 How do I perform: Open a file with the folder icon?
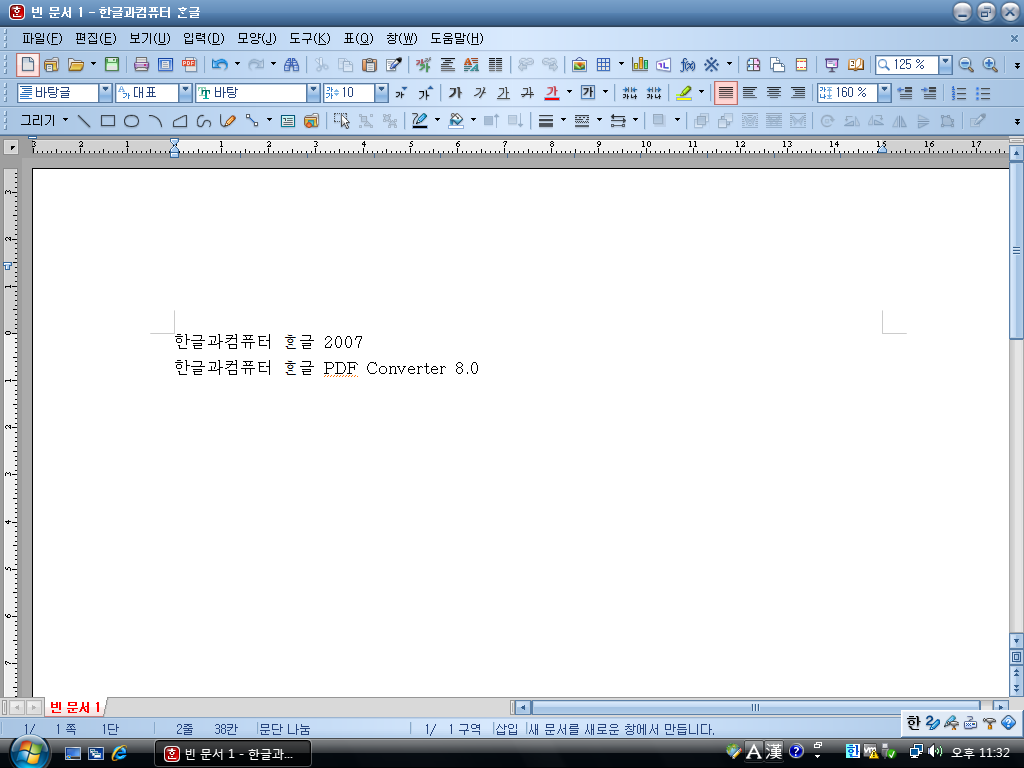(x=76, y=65)
